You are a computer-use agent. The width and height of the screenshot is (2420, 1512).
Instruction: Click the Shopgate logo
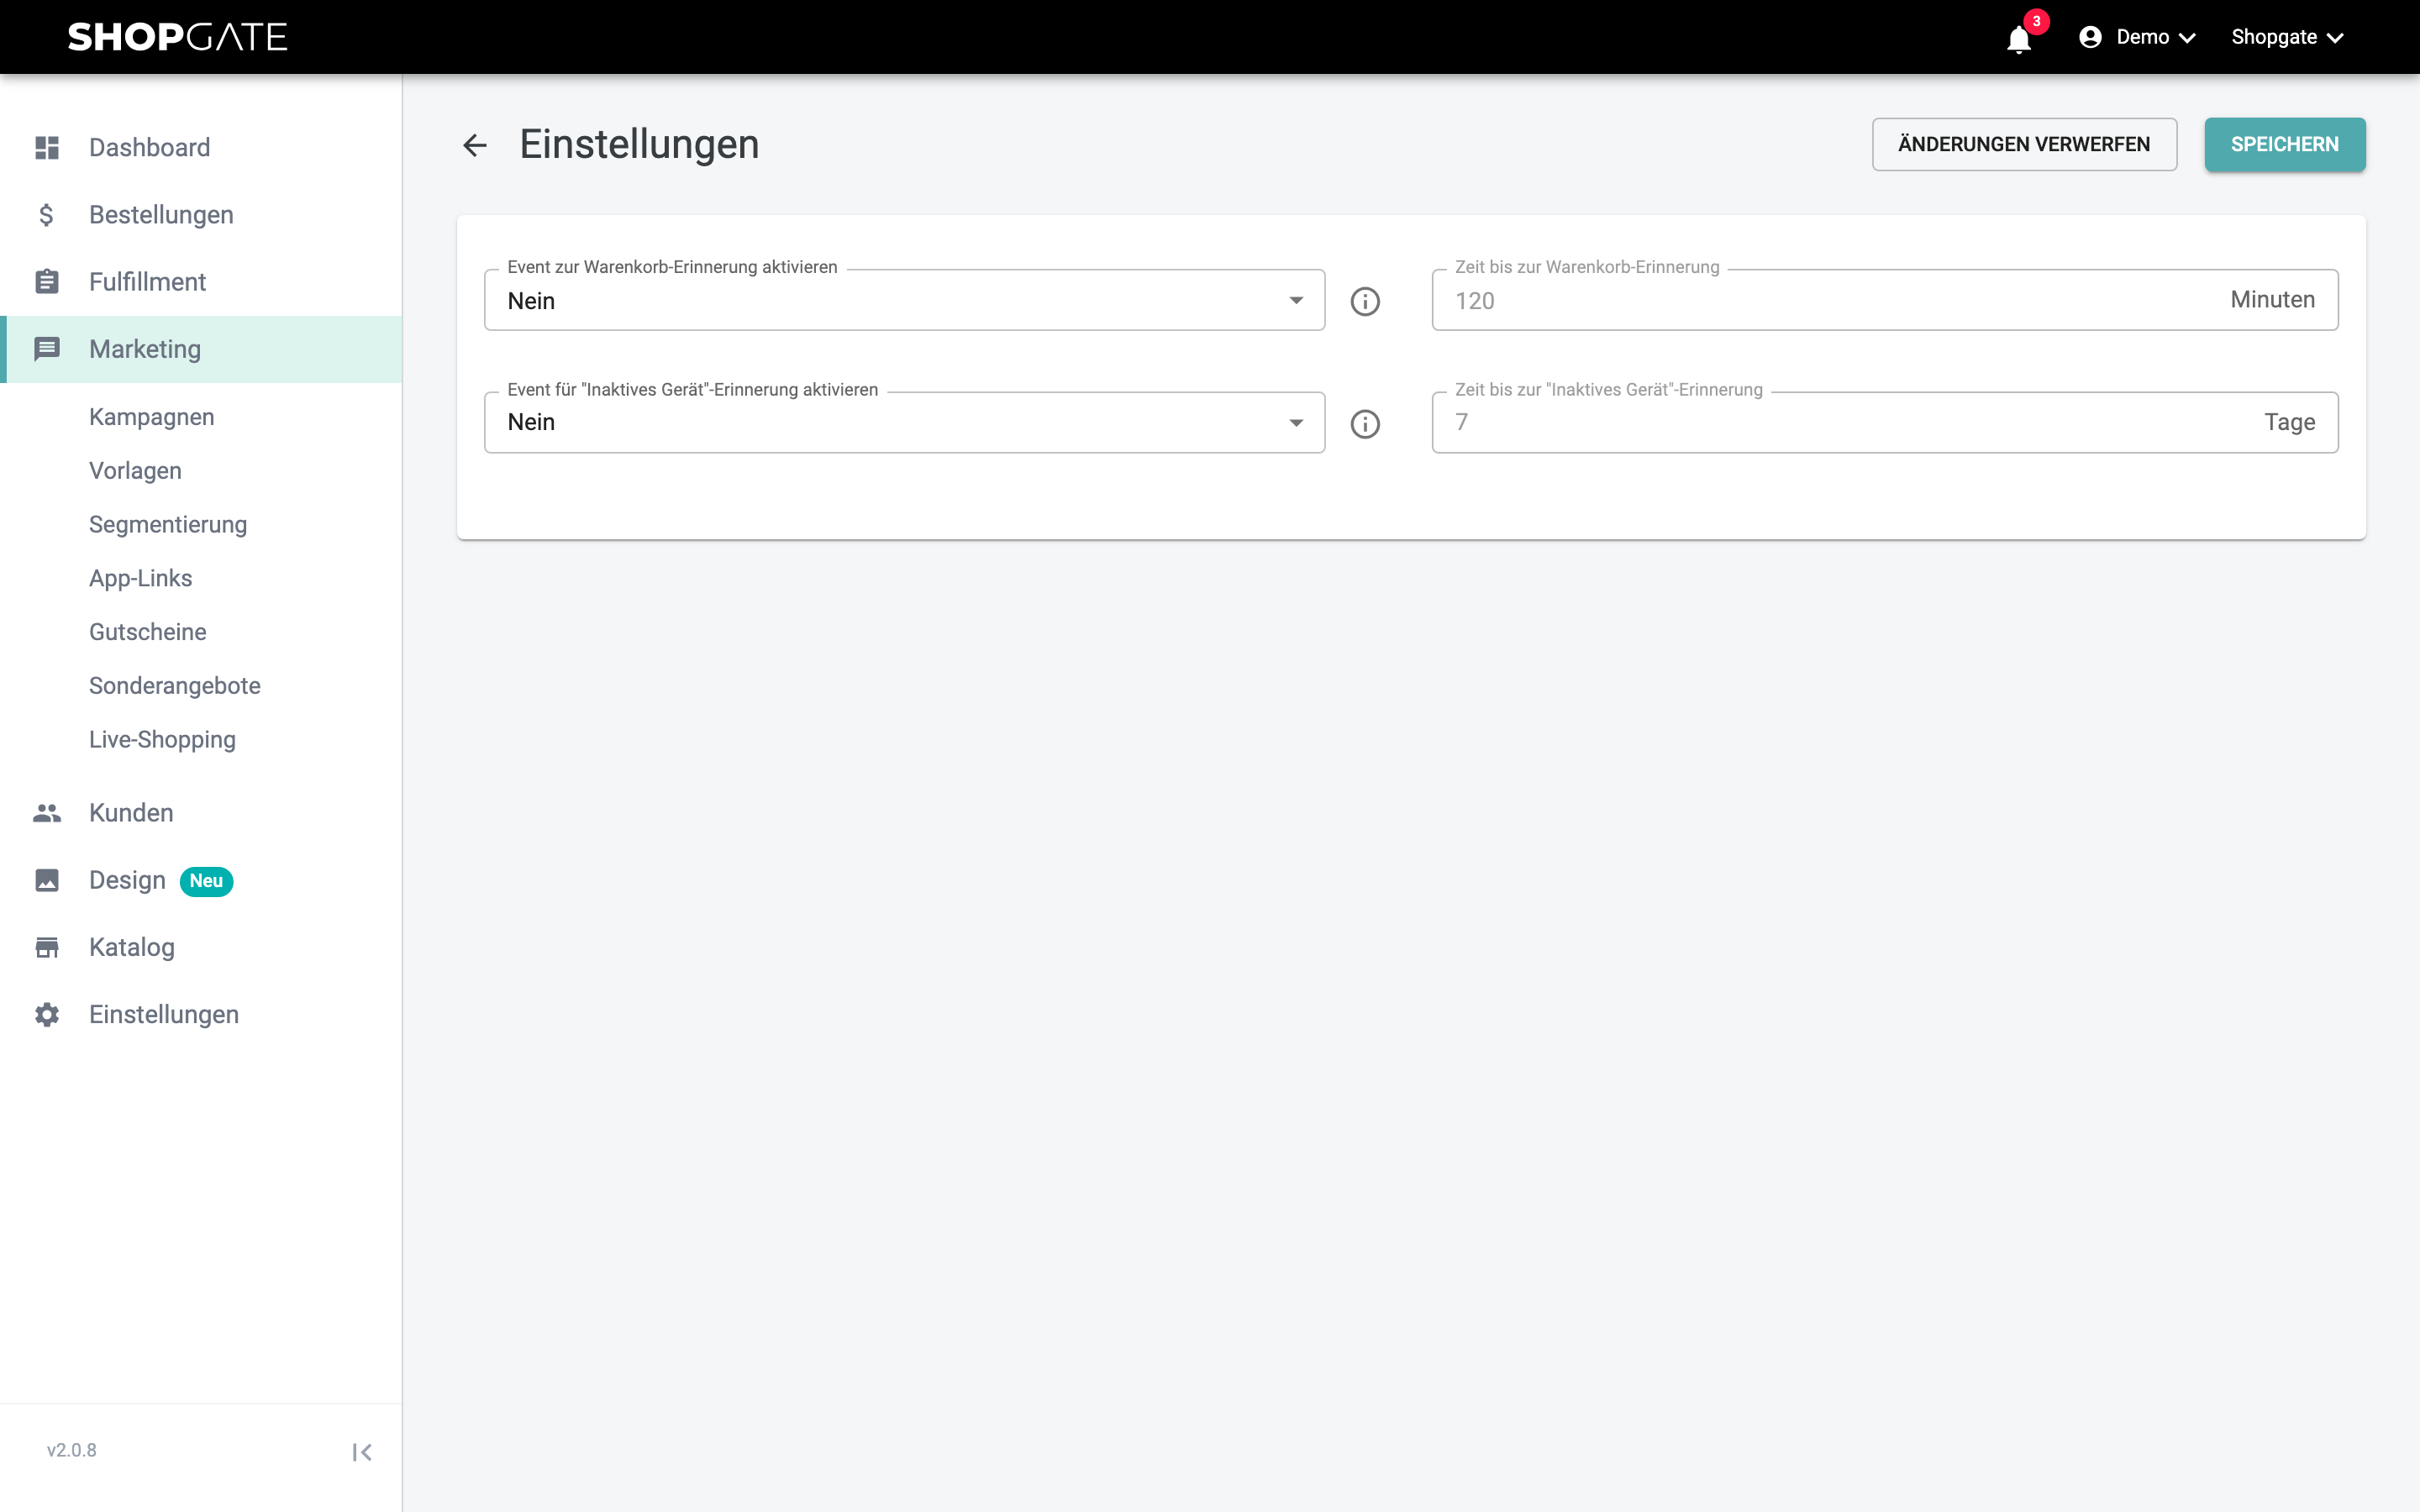pos(178,37)
